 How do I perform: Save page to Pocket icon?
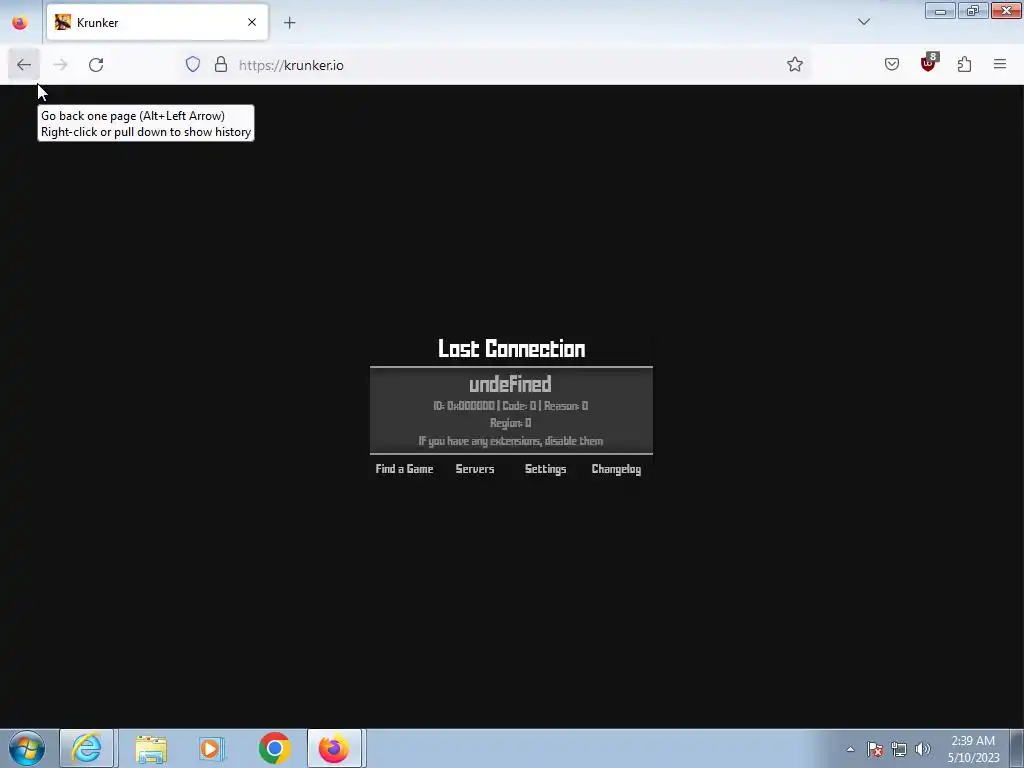click(891, 64)
